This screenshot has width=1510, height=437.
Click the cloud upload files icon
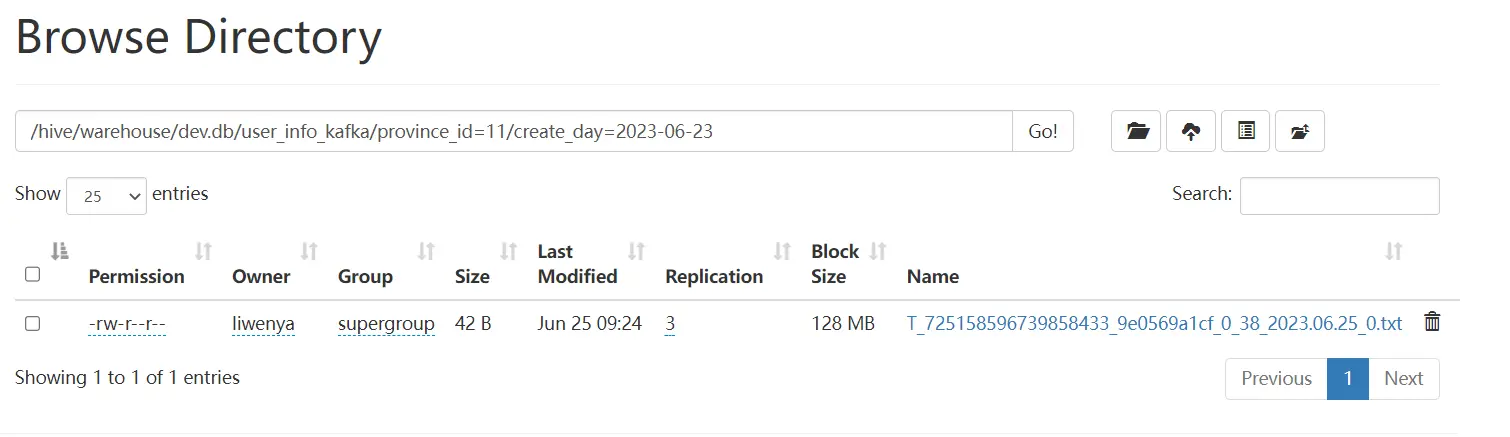(1191, 131)
